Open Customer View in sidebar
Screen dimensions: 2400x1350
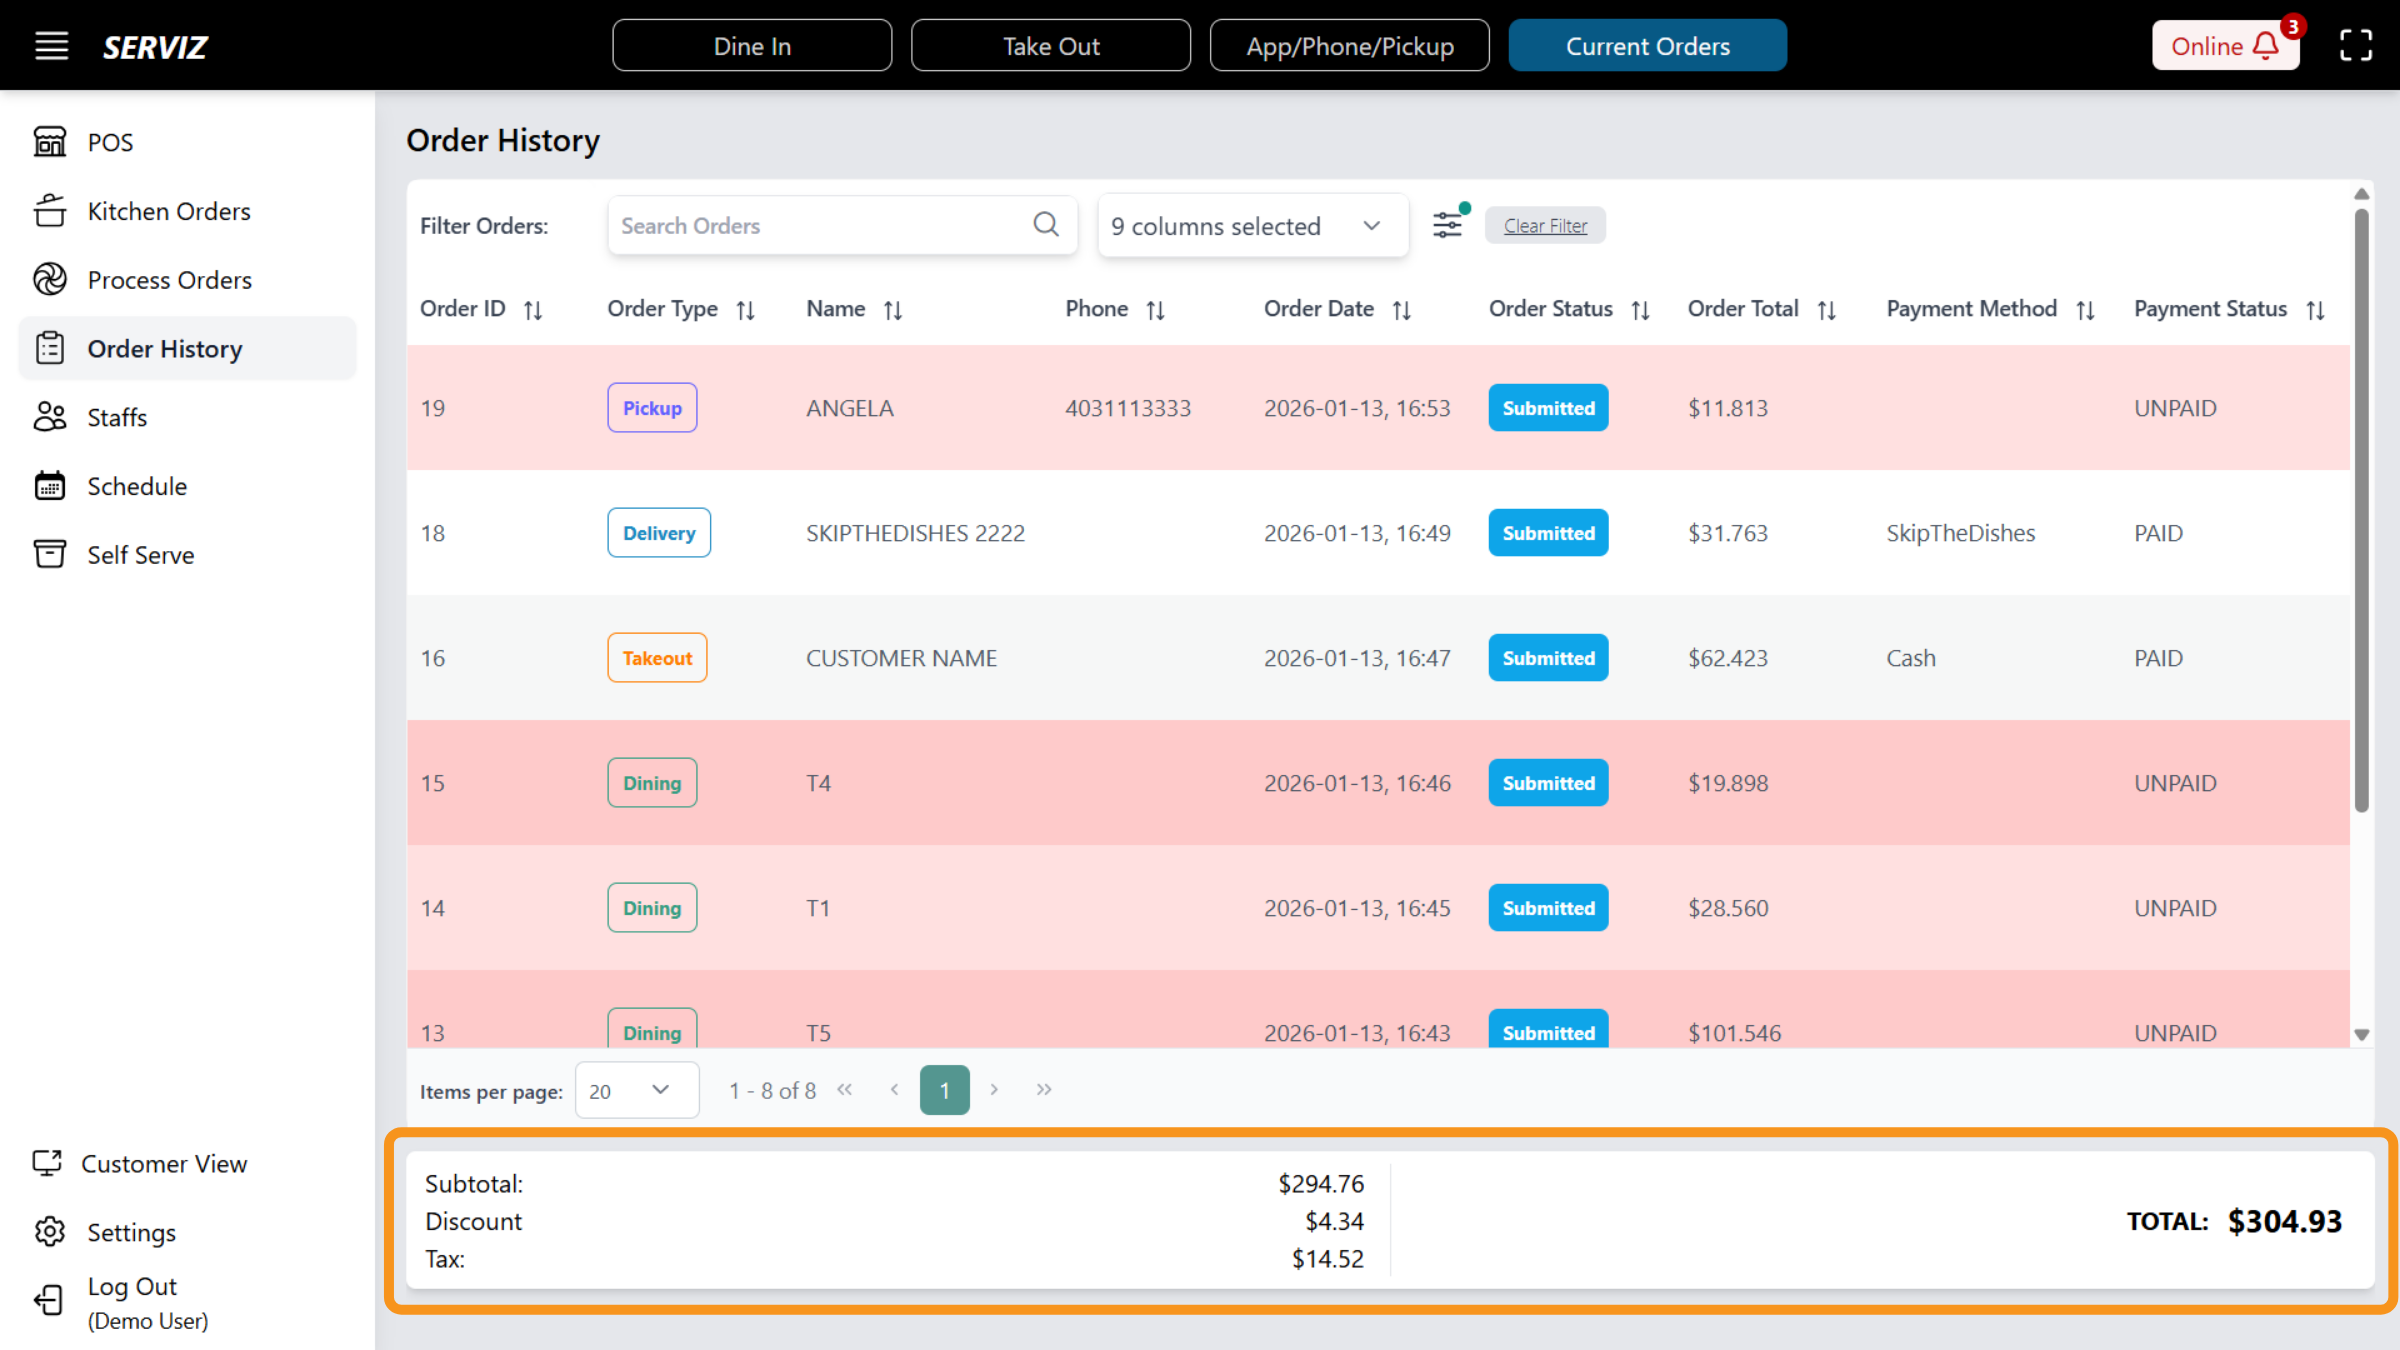[163, 1164]
